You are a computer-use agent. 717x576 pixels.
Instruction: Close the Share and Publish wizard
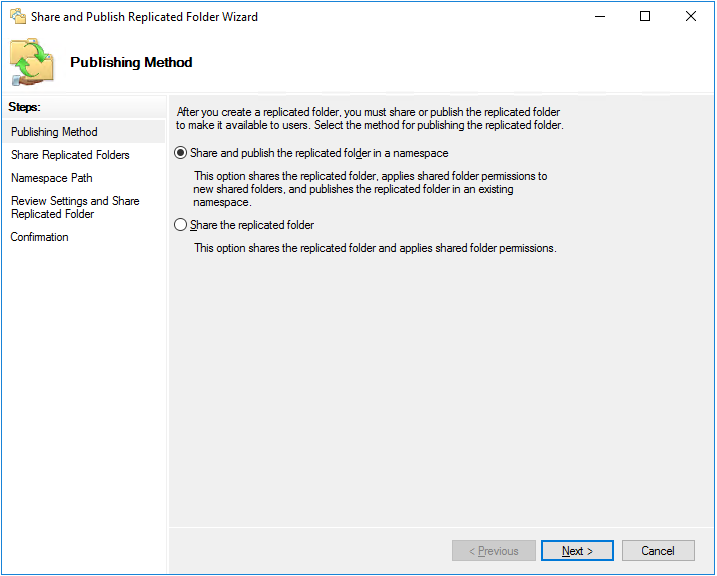click(x=691, y=16)
